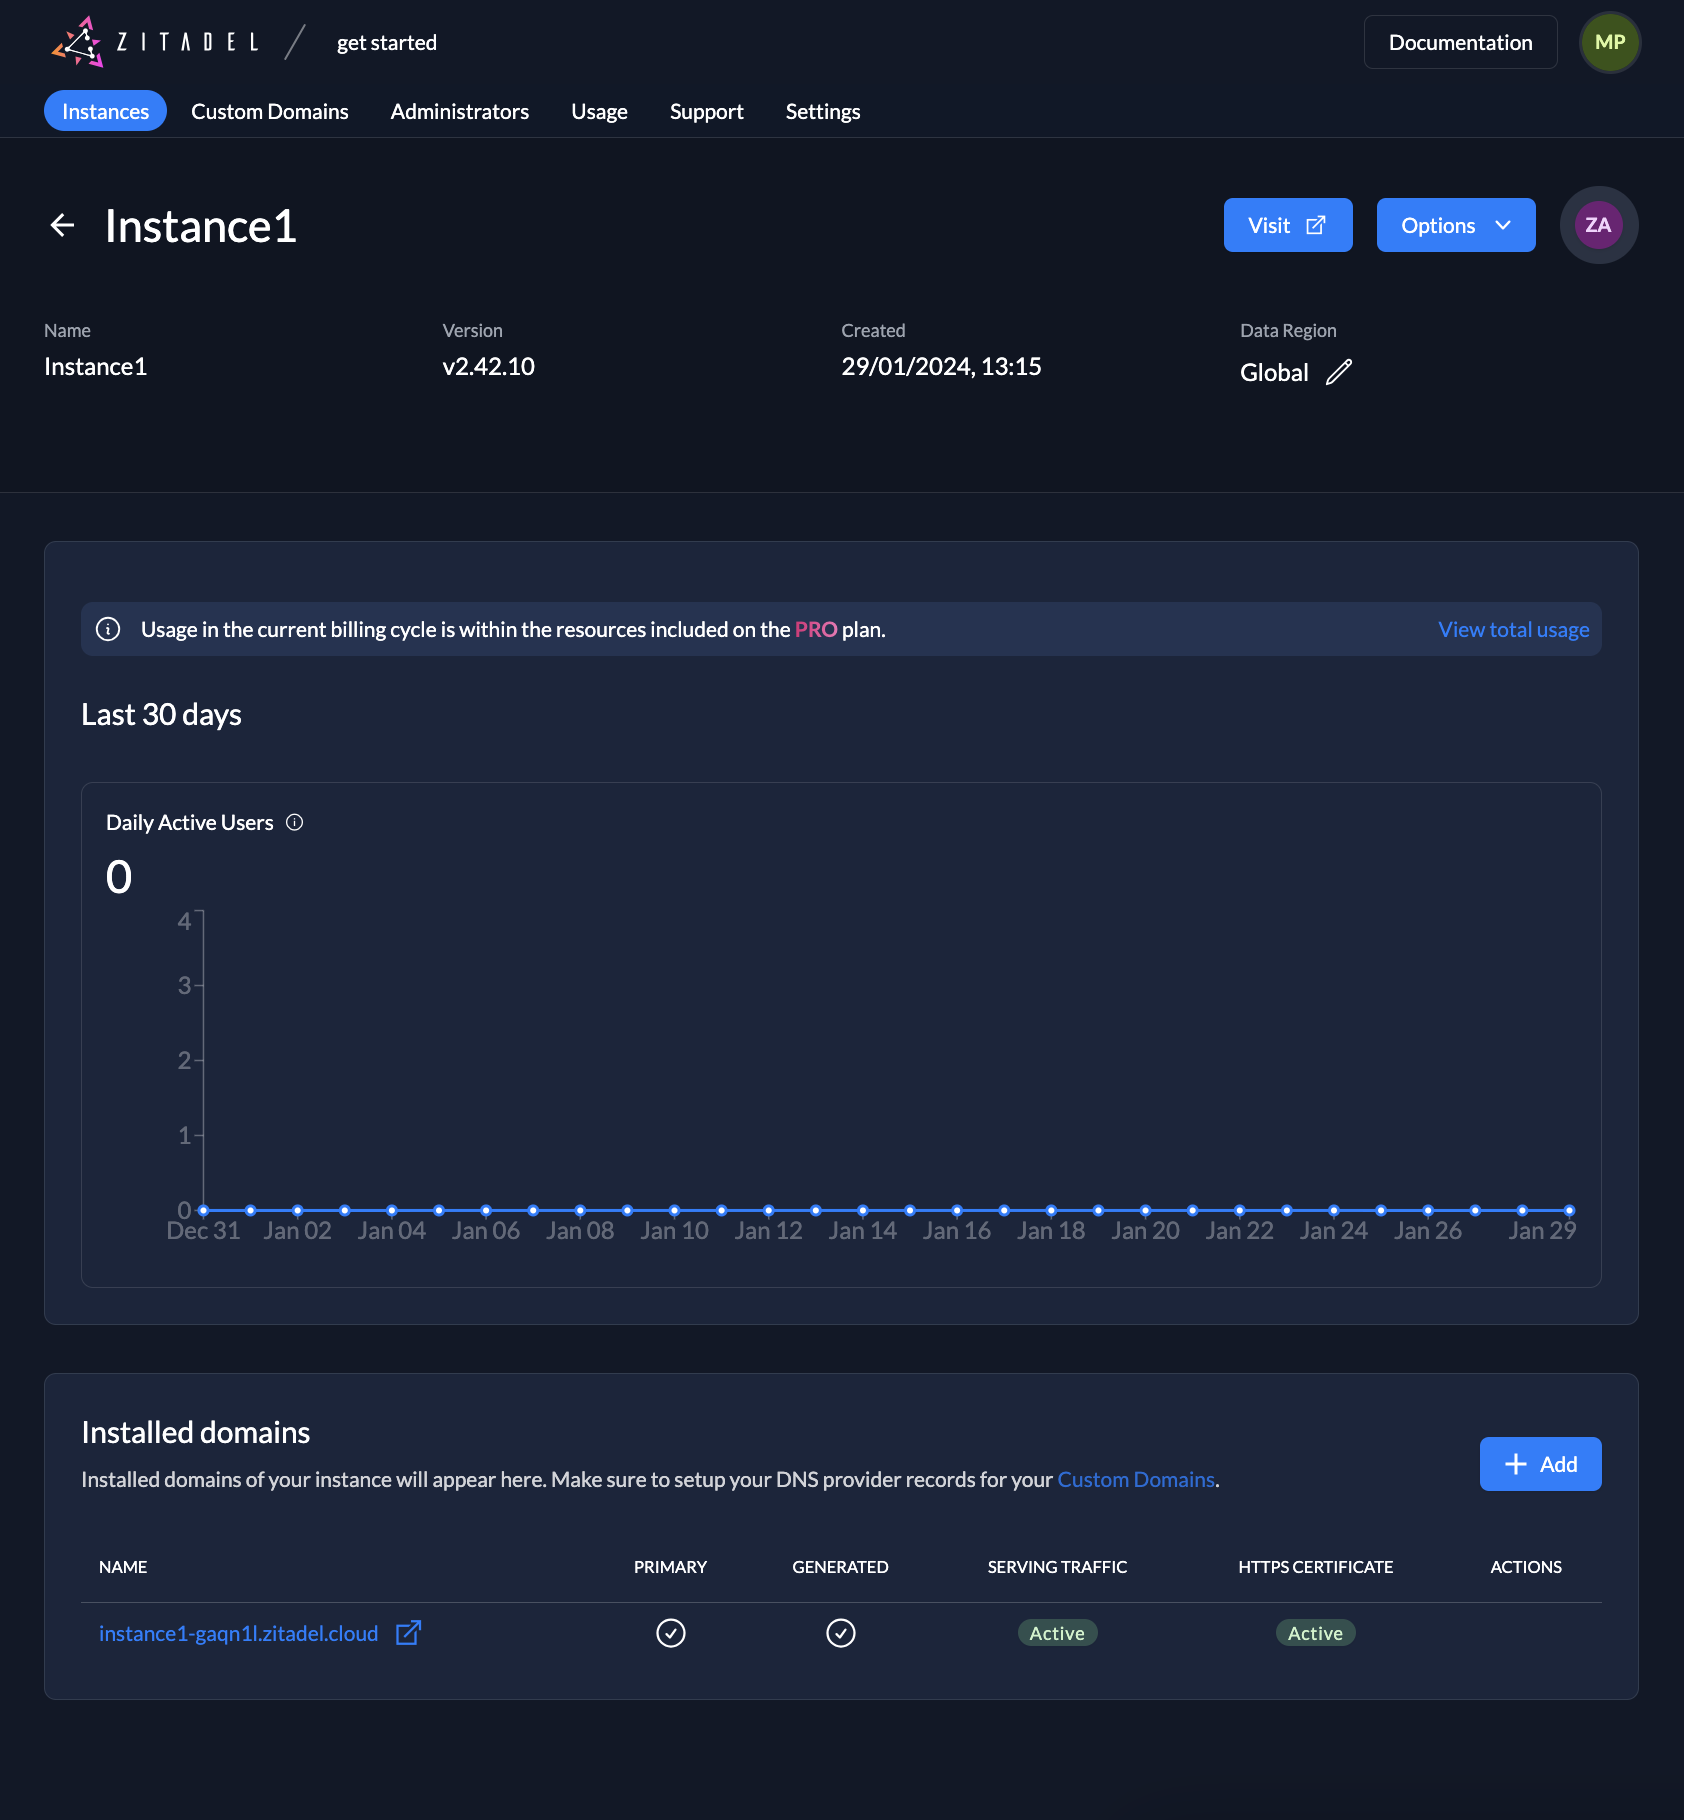Screen dimensions: 1684x1820
Task: Open the instance1-gaqn1l.zitadel.cloud link
Action: tap(238, 1633)
